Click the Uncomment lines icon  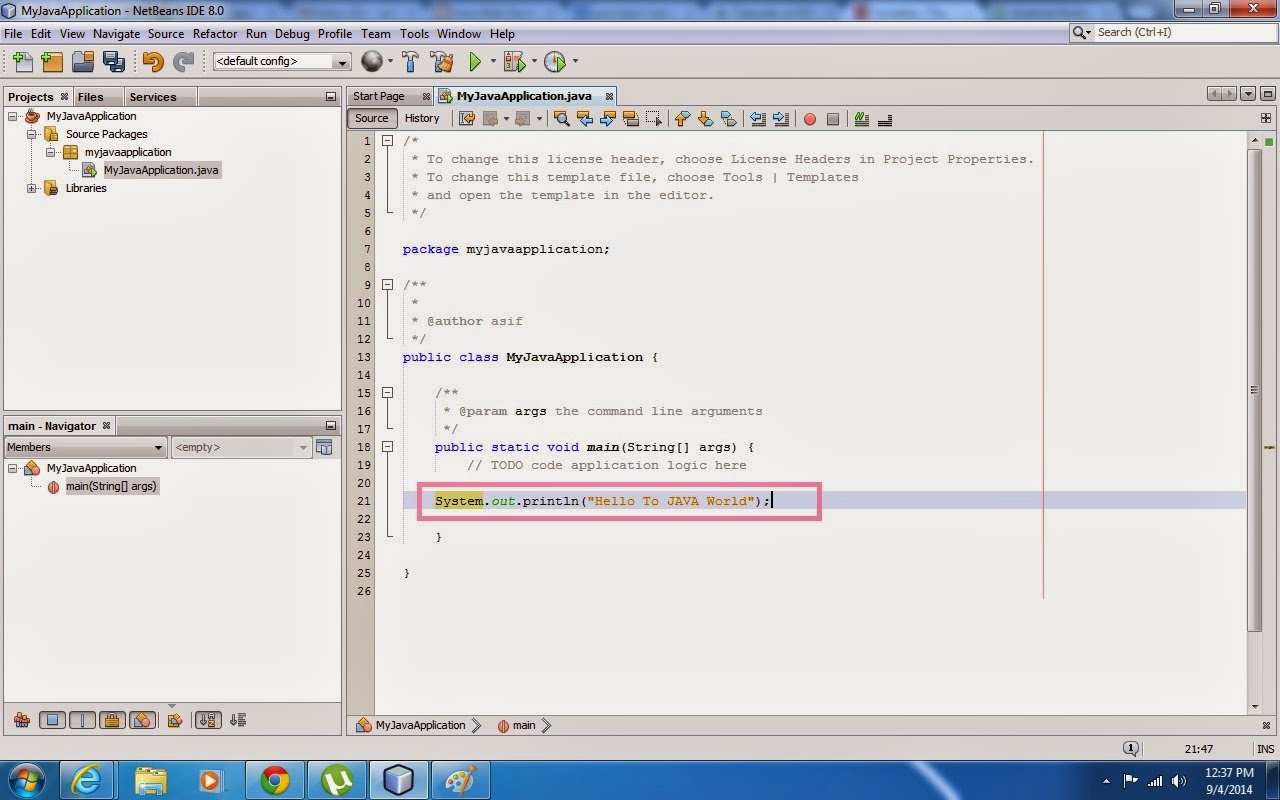point(884,119)
